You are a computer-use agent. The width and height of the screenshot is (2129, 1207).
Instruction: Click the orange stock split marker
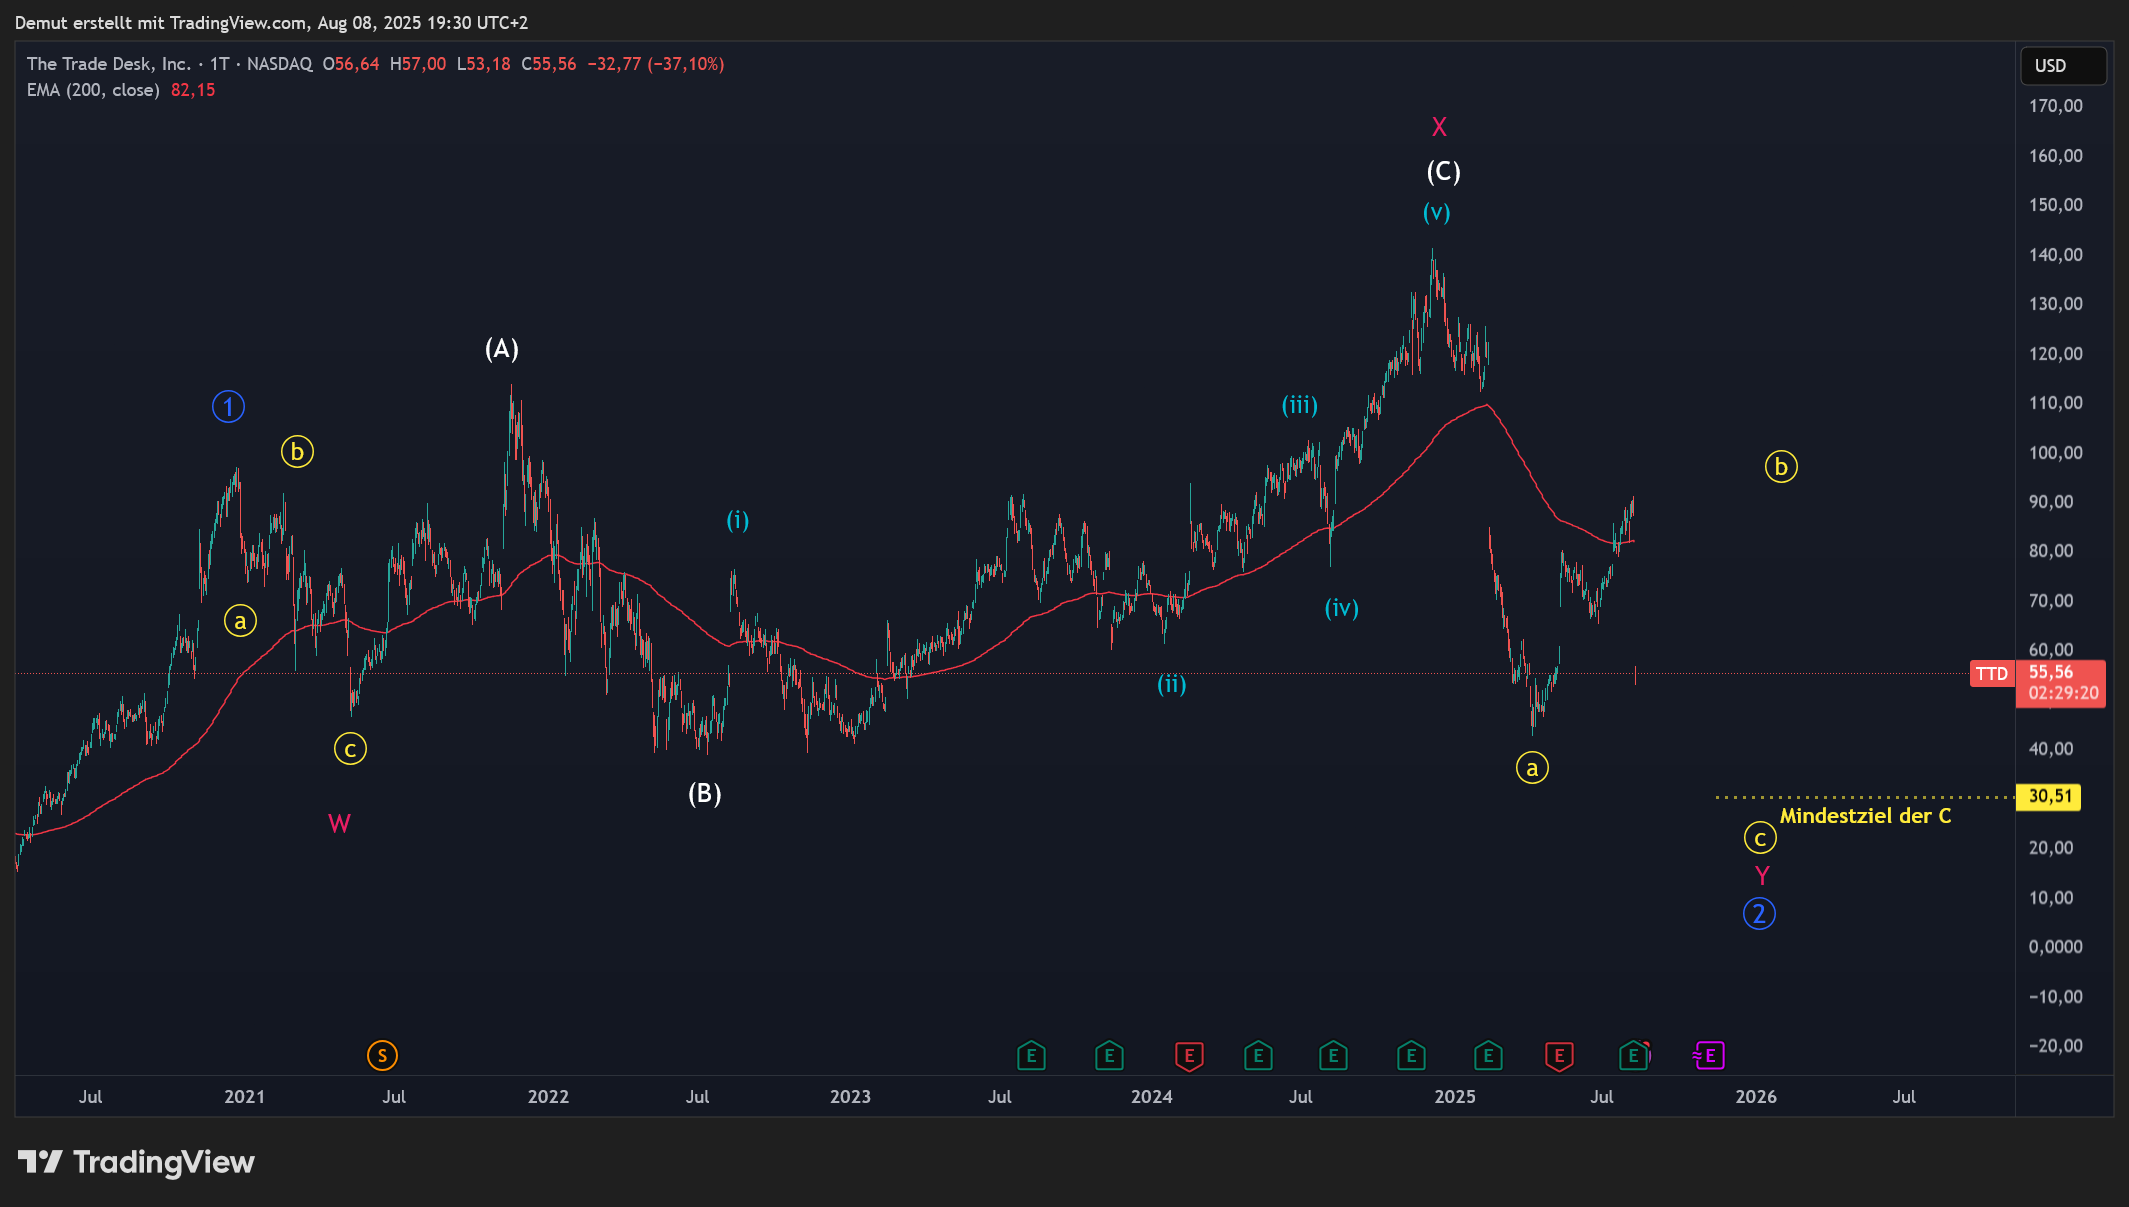382,1055
